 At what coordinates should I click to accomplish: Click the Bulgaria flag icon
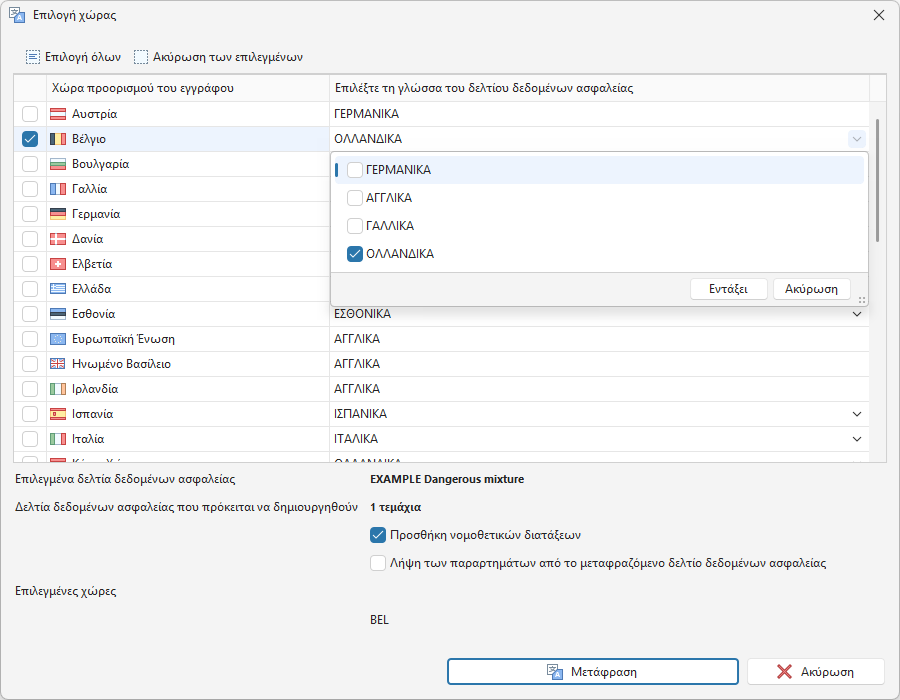tap(58, 164)
